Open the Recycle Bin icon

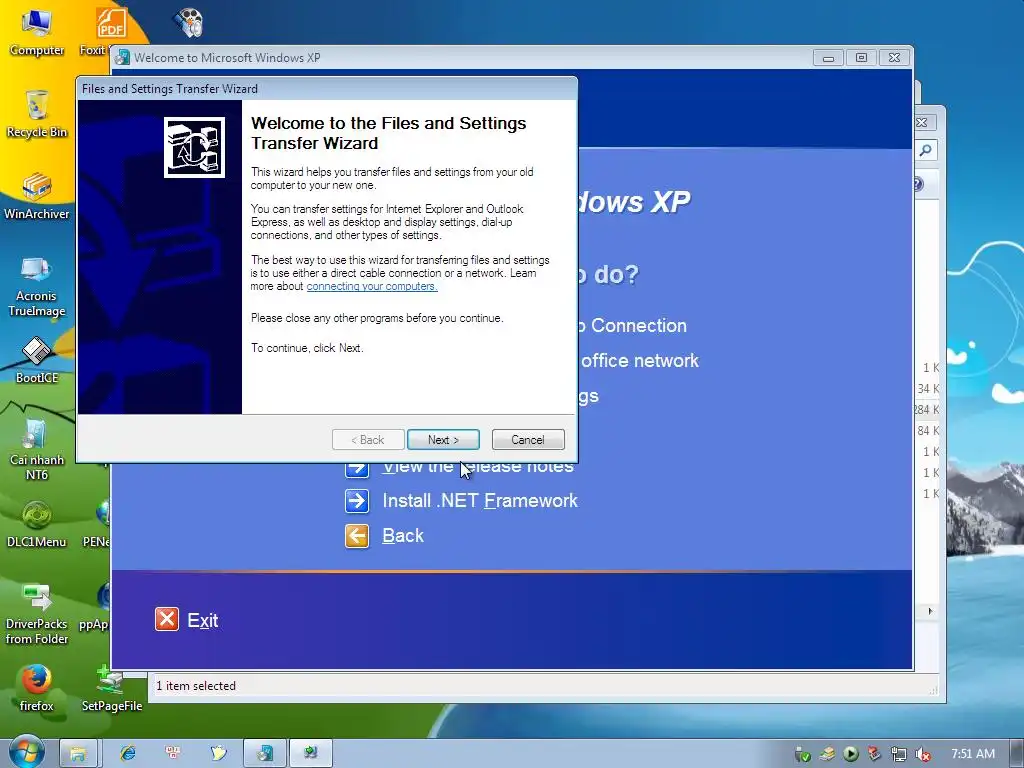[37, 115]
